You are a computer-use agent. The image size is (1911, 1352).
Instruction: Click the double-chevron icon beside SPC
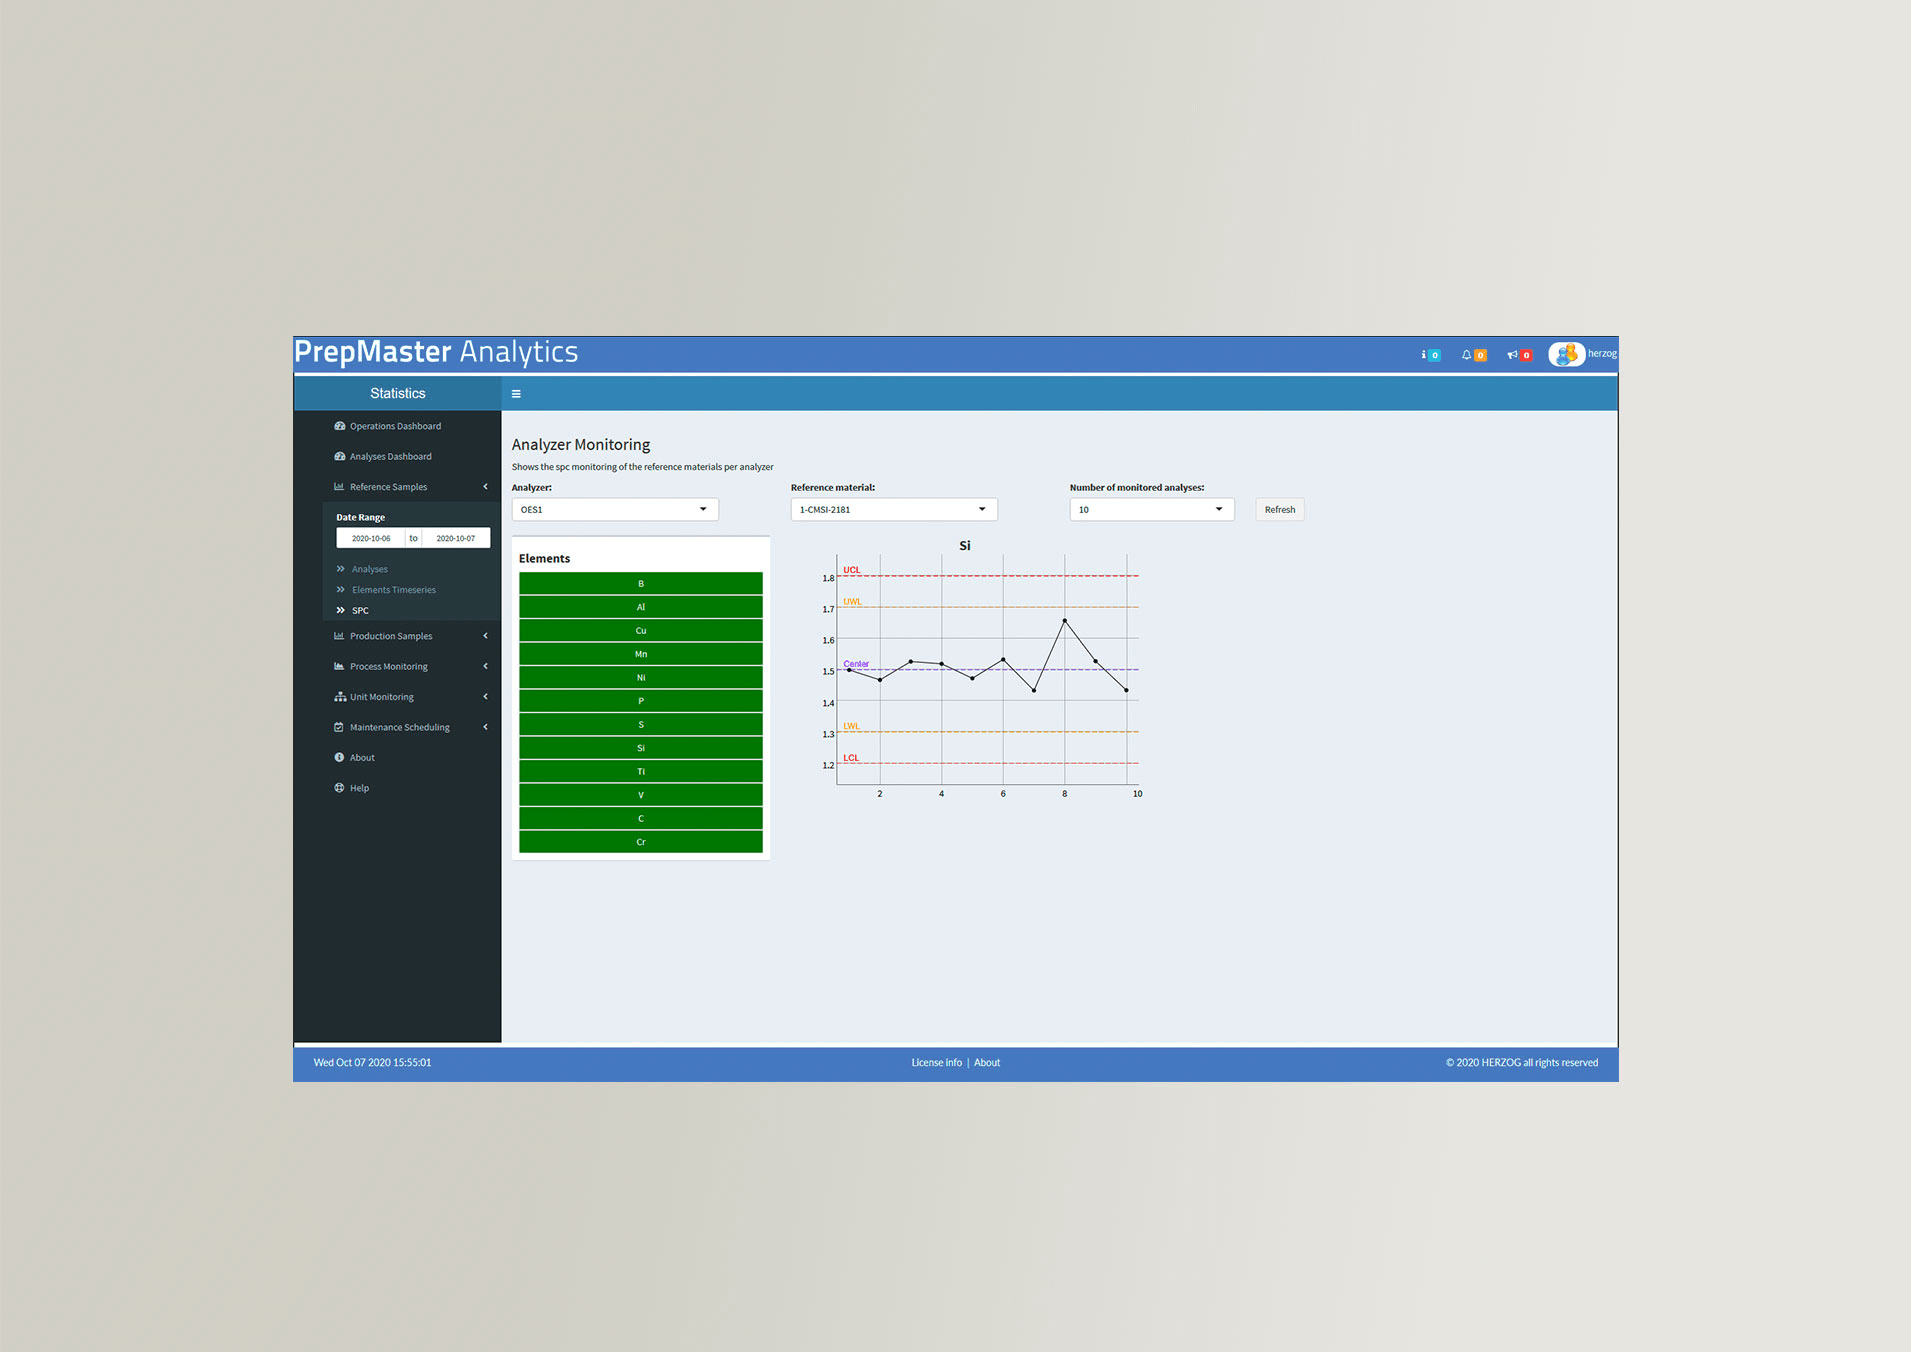[341, 610]
